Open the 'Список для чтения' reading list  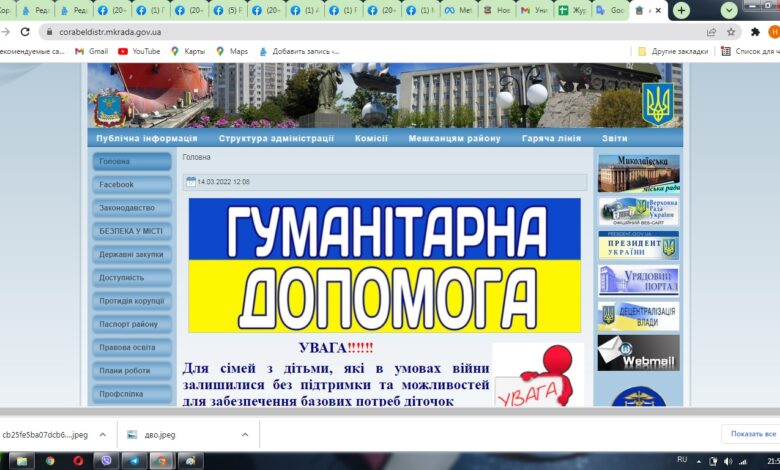(750, 51)
